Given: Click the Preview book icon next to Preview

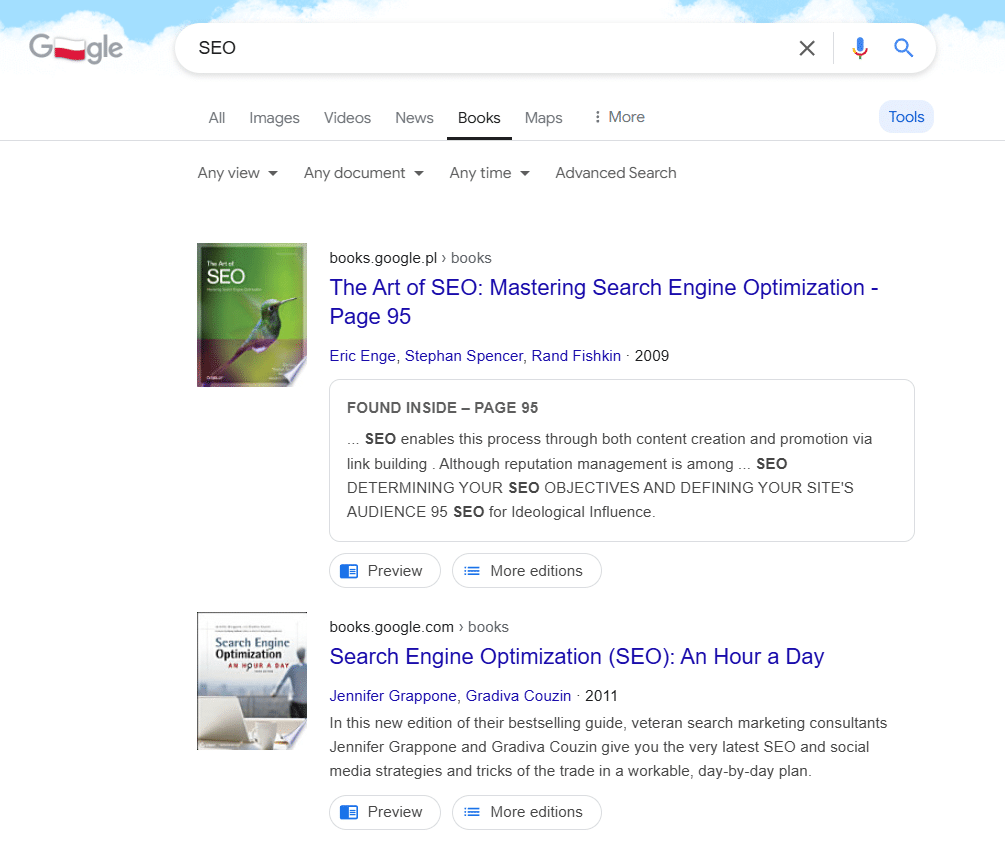Looking at the screenshot, I should point(349,570).
